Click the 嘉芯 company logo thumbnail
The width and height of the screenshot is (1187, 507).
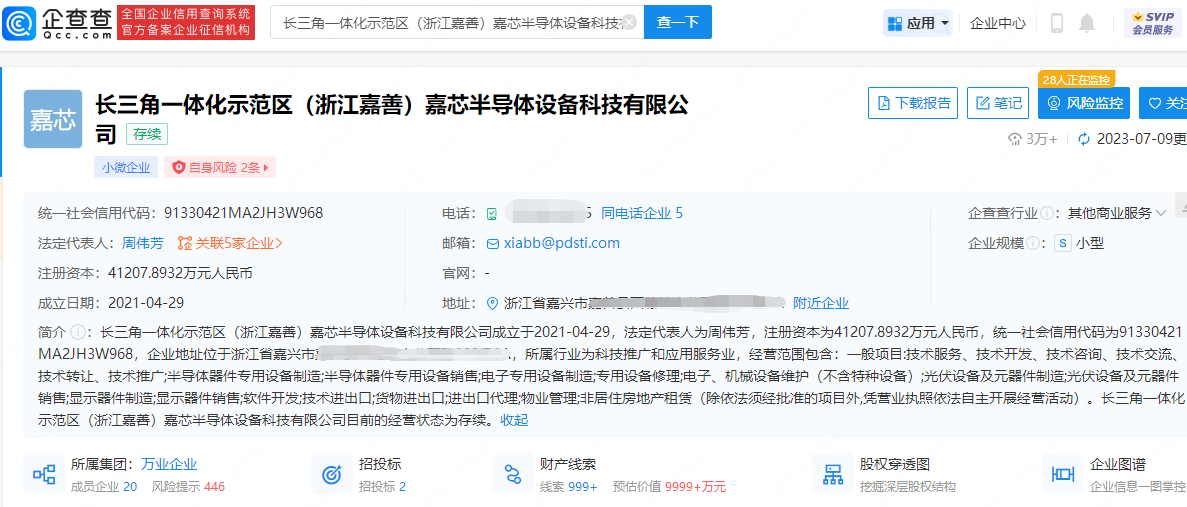point(53,119)
